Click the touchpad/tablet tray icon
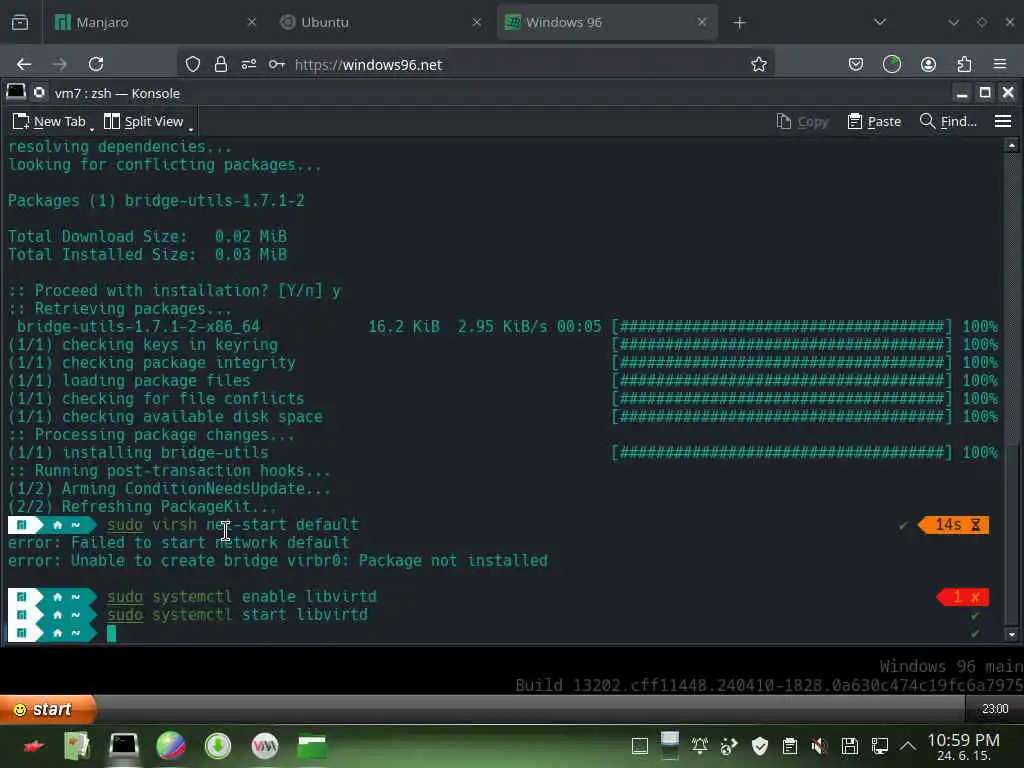The image size is (1024, 768). point(640,746)
